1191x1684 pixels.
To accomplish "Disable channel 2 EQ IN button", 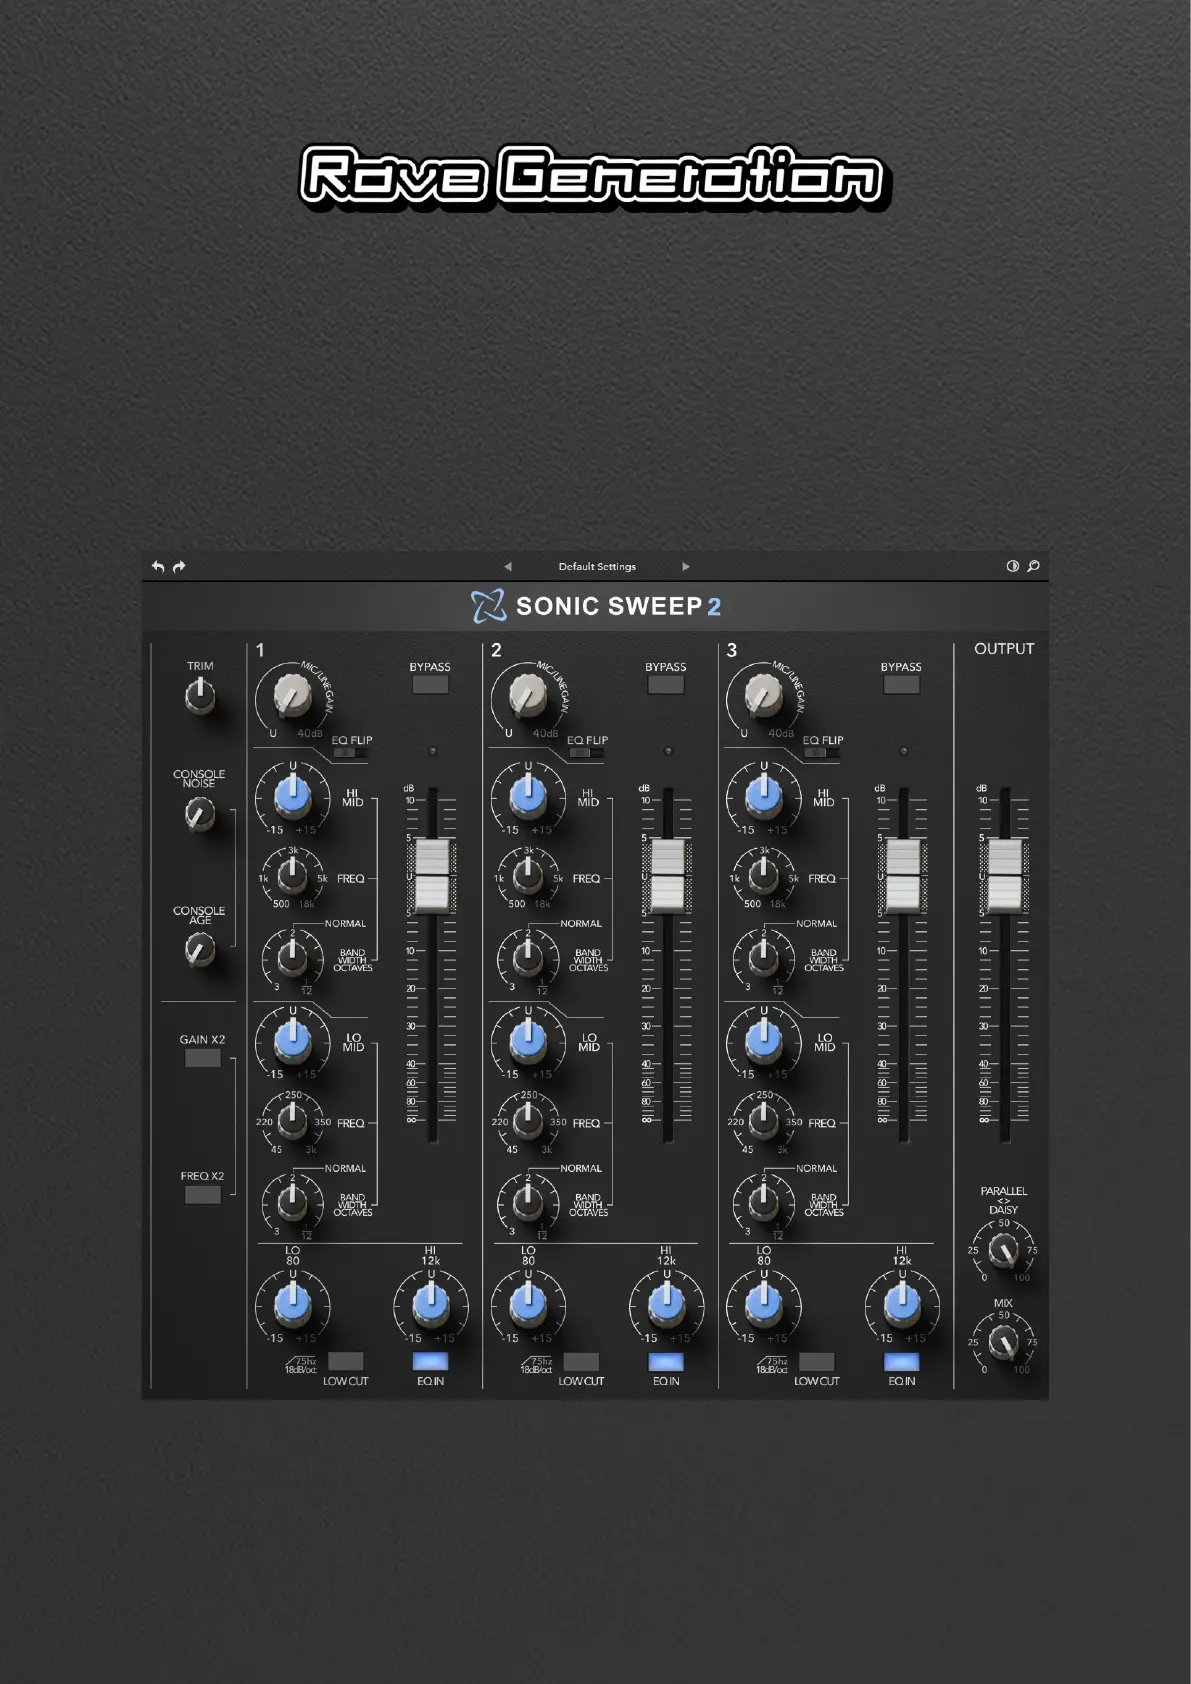I will [x=666, y=1361].
